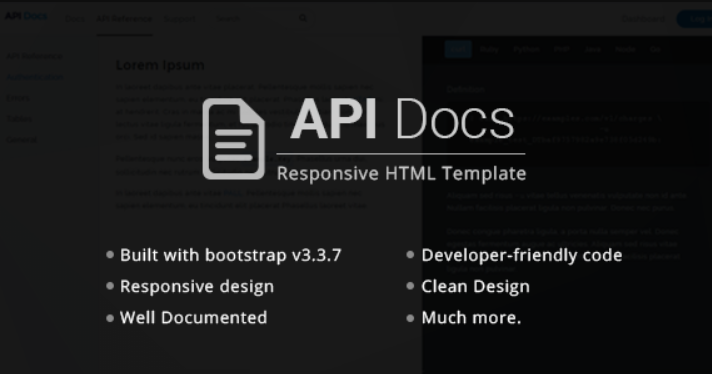712x374 pixels.
Task: Select Authentication in the sidebar
Action: pyautogui.click(x=35, y=77)
